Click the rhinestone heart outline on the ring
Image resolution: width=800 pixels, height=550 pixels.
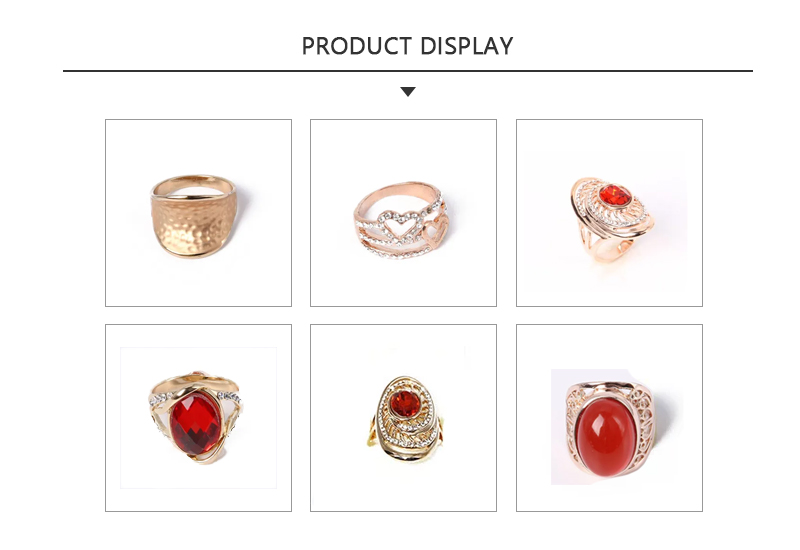click(399, 226)
